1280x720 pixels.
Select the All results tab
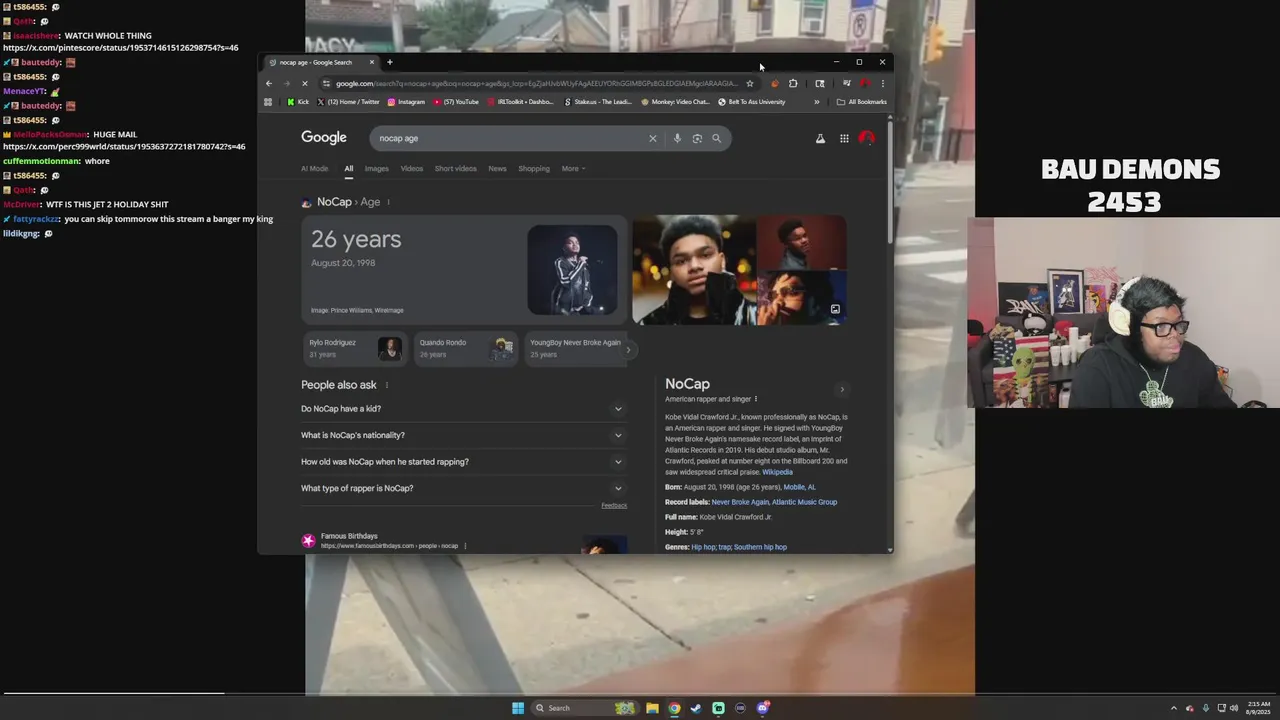tap(349, 168)
